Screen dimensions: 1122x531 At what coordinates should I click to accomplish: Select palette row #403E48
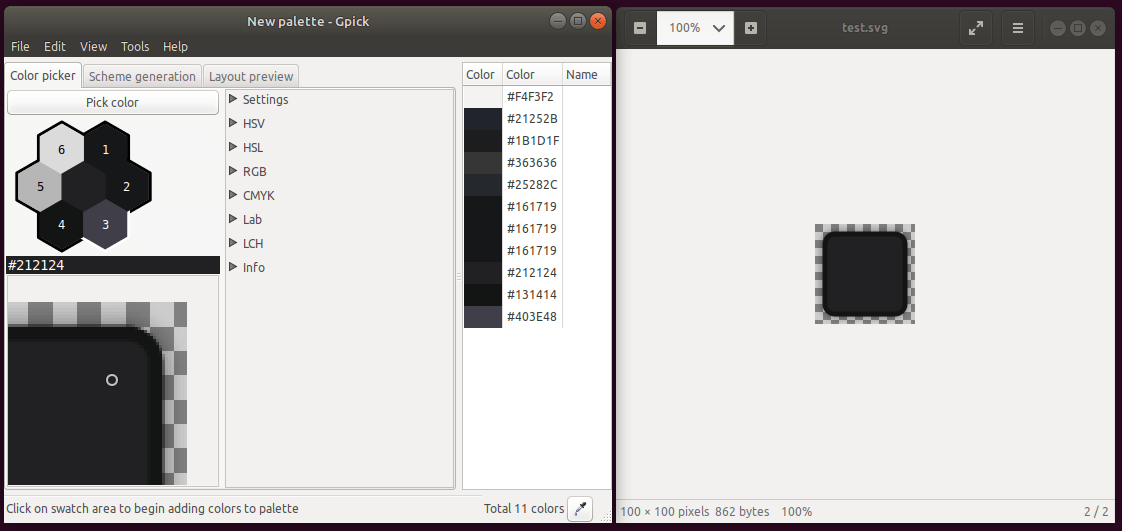click(537, 317)
